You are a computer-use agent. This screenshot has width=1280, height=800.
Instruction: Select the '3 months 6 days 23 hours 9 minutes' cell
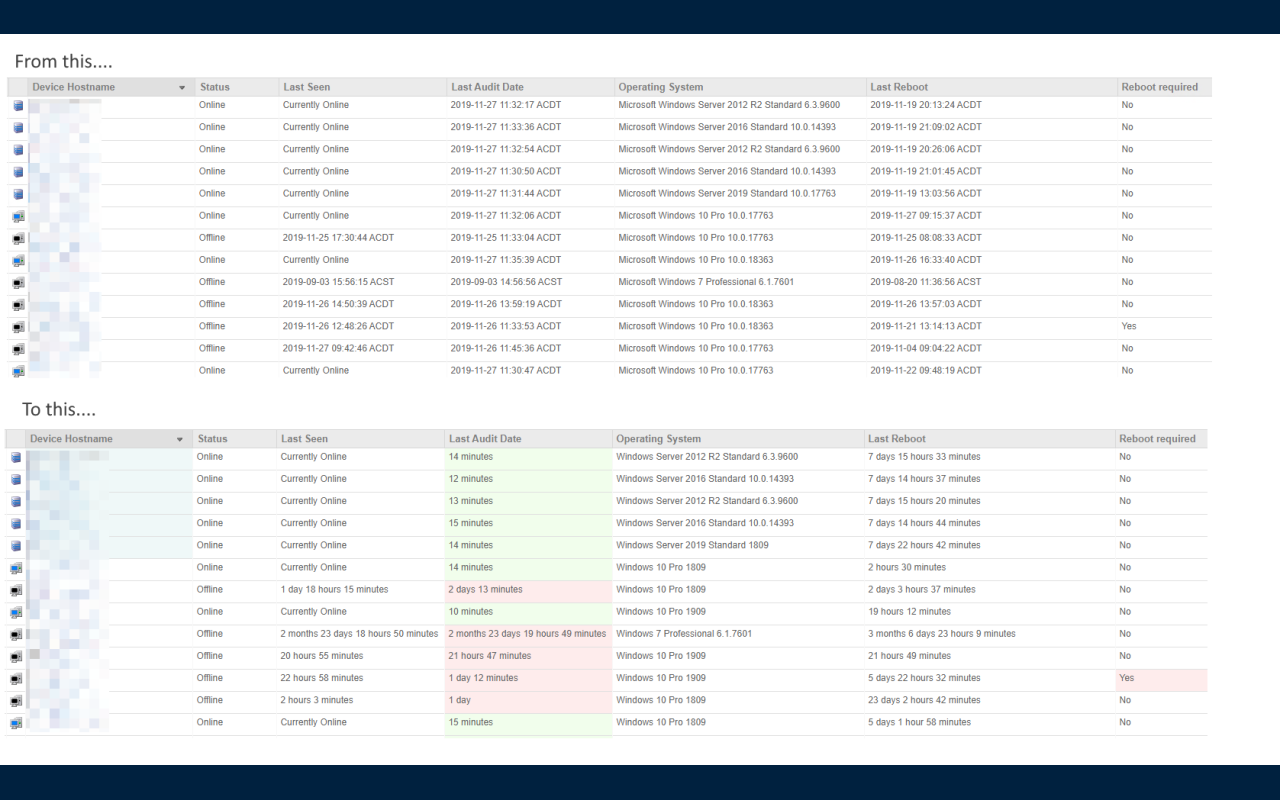[942, 634]
